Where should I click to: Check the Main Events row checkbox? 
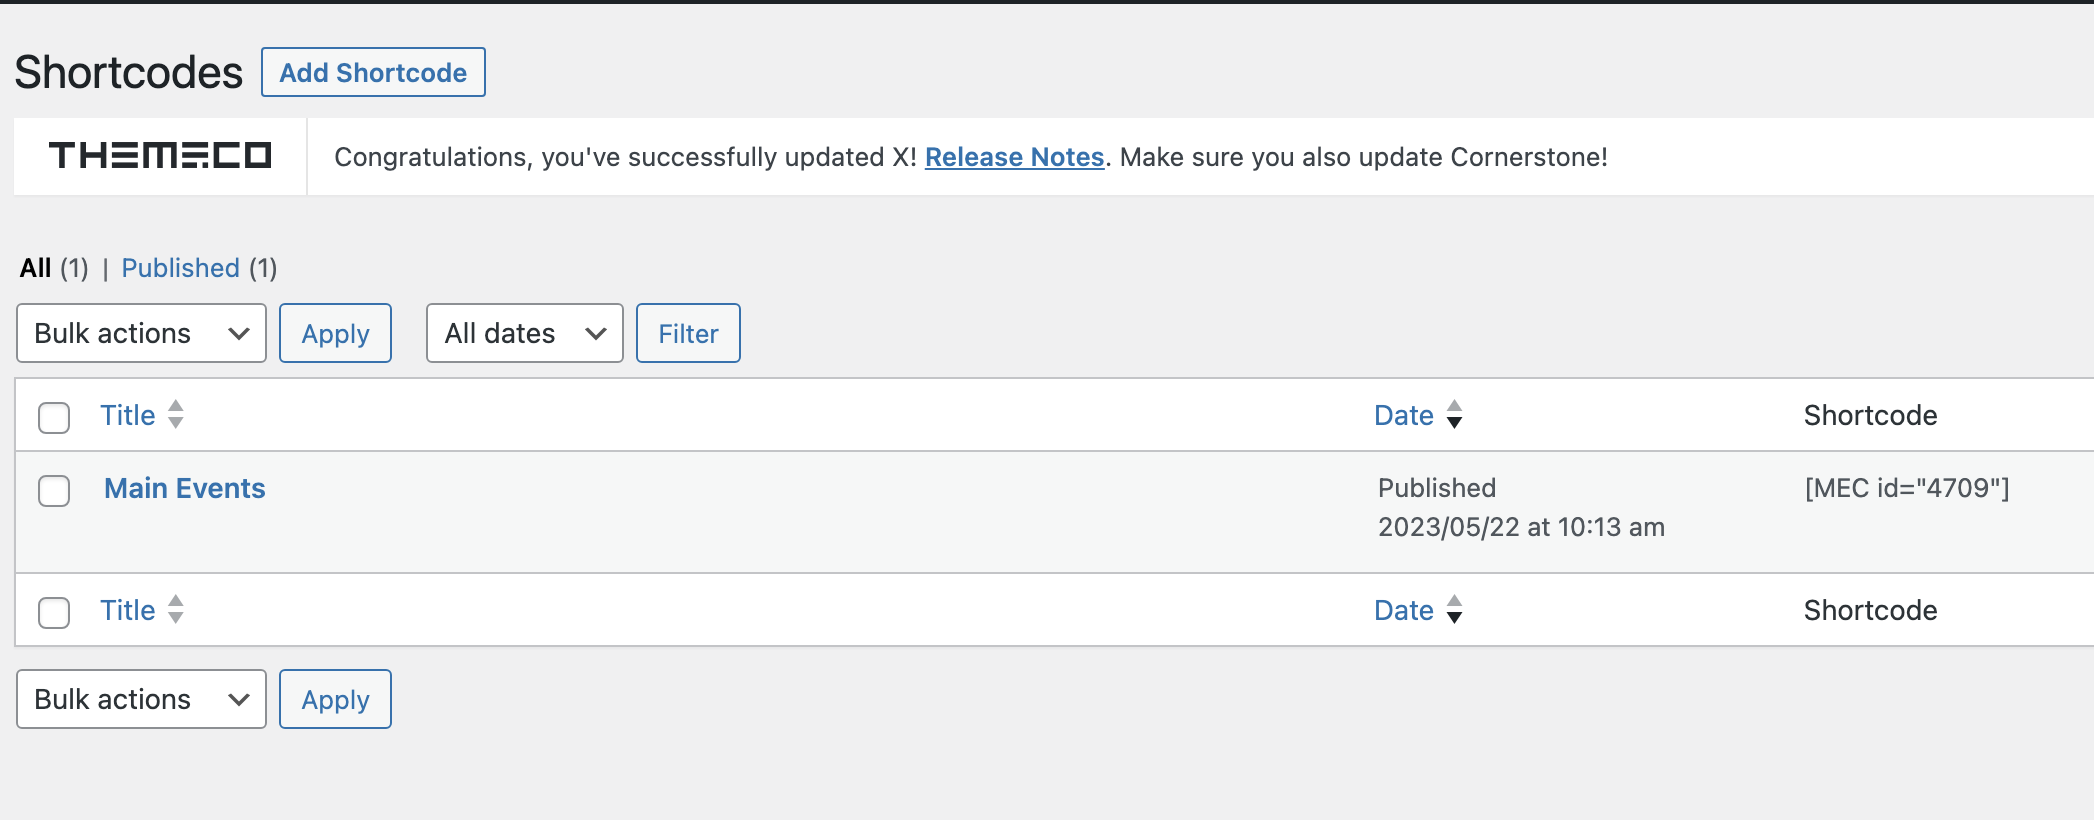[54, 491]
